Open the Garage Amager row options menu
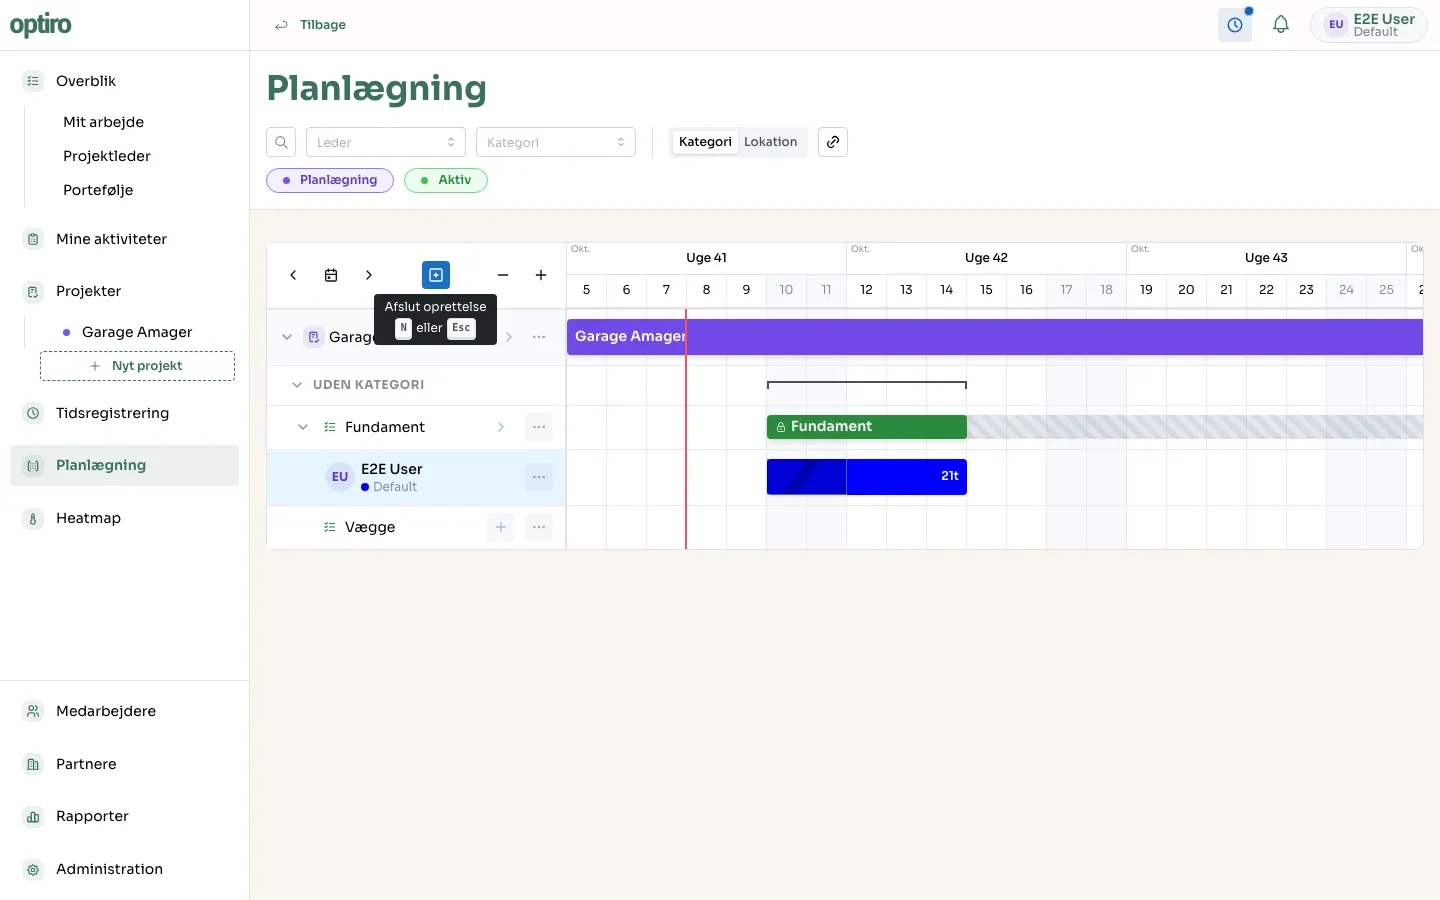Screen dimensions: 1440x900 (539, 337)
